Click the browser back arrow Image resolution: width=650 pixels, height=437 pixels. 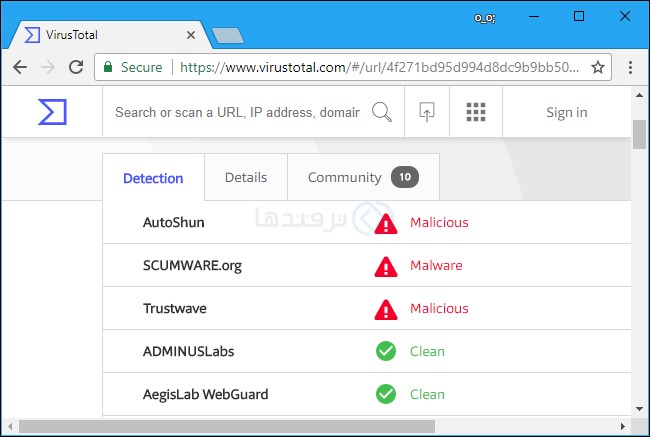pyautogui.click(x=19, y=67)
